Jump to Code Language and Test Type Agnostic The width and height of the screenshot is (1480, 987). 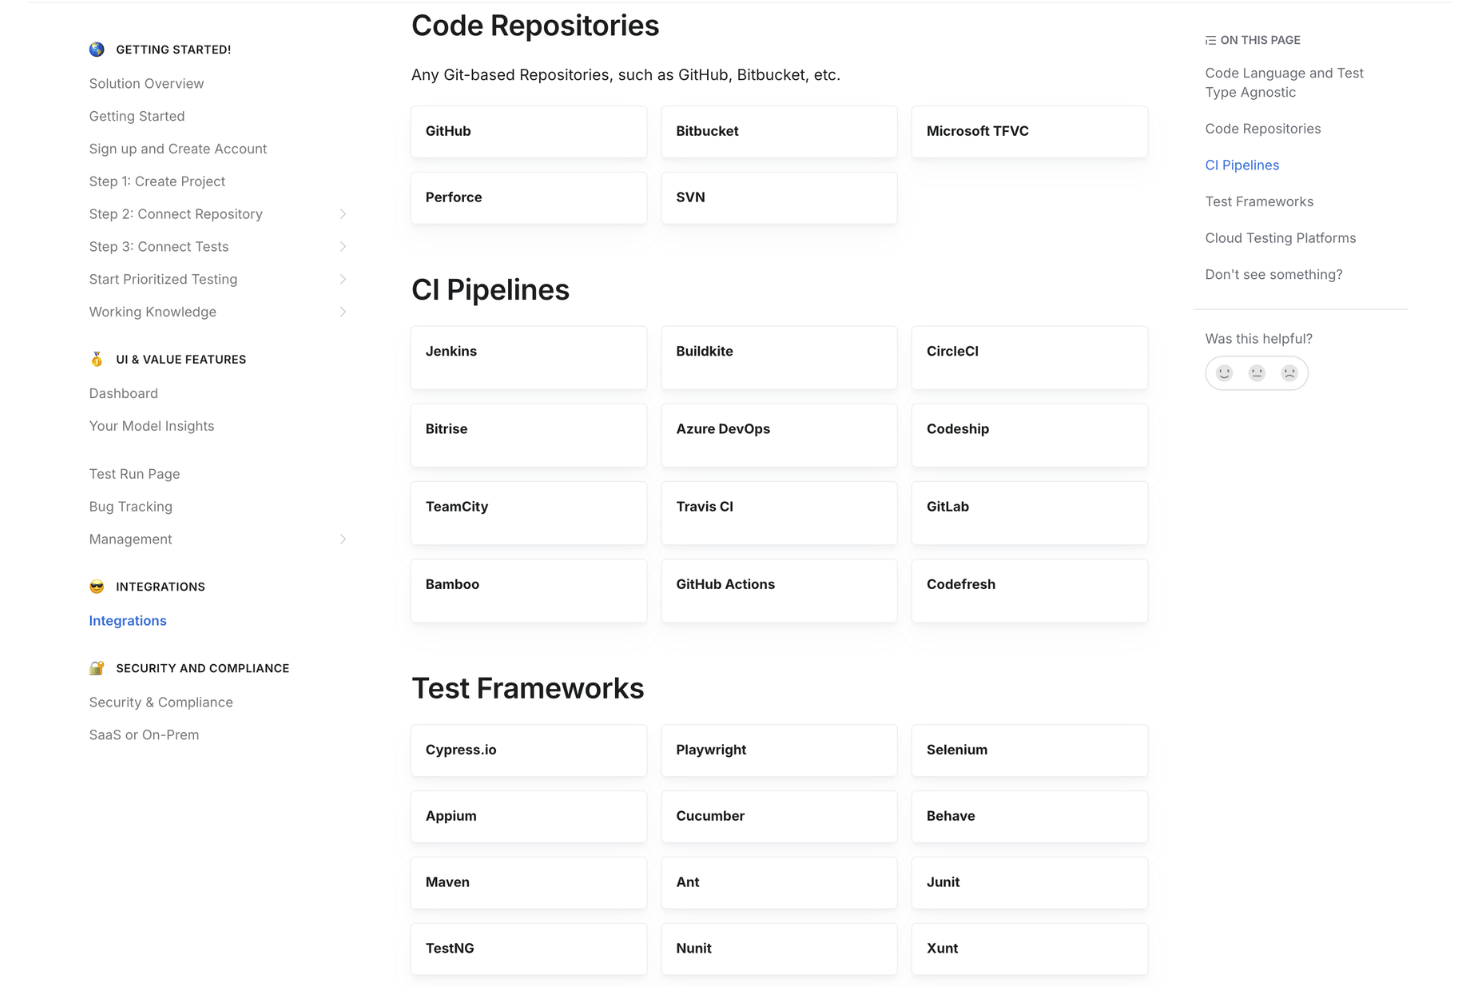click(1284, 83)
